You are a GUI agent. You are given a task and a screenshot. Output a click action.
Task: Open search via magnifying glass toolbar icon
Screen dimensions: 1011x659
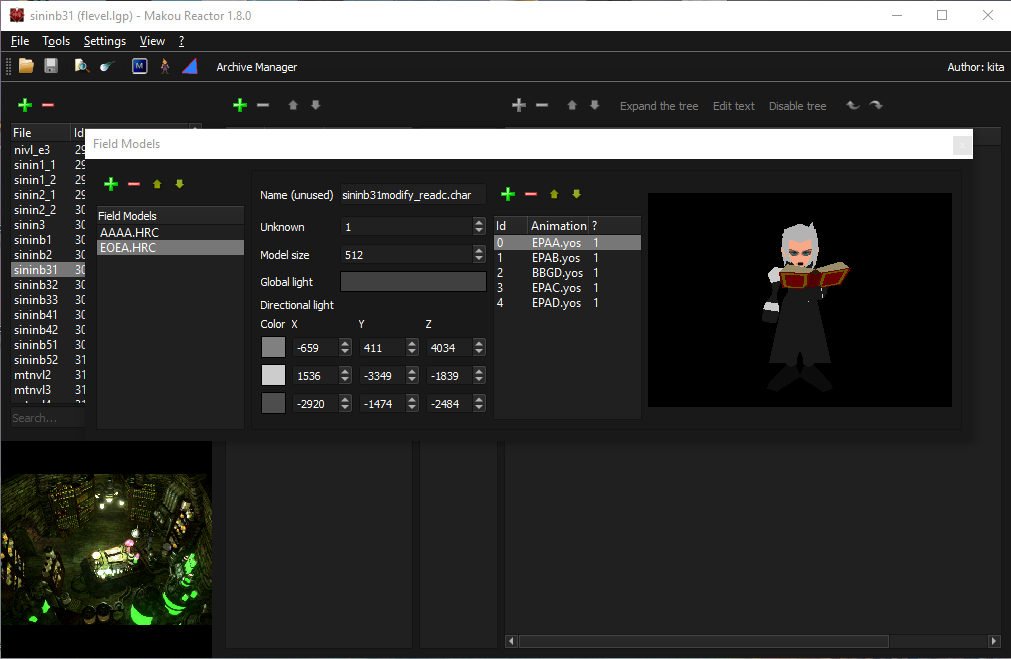pyautogui.click(x=81, y=66)
